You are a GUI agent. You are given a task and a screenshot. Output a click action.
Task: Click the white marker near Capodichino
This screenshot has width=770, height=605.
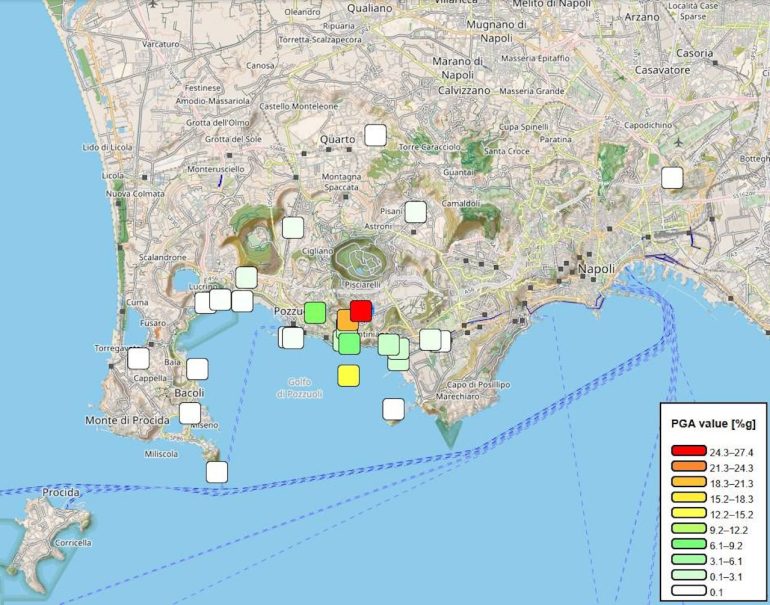point(672,177)
